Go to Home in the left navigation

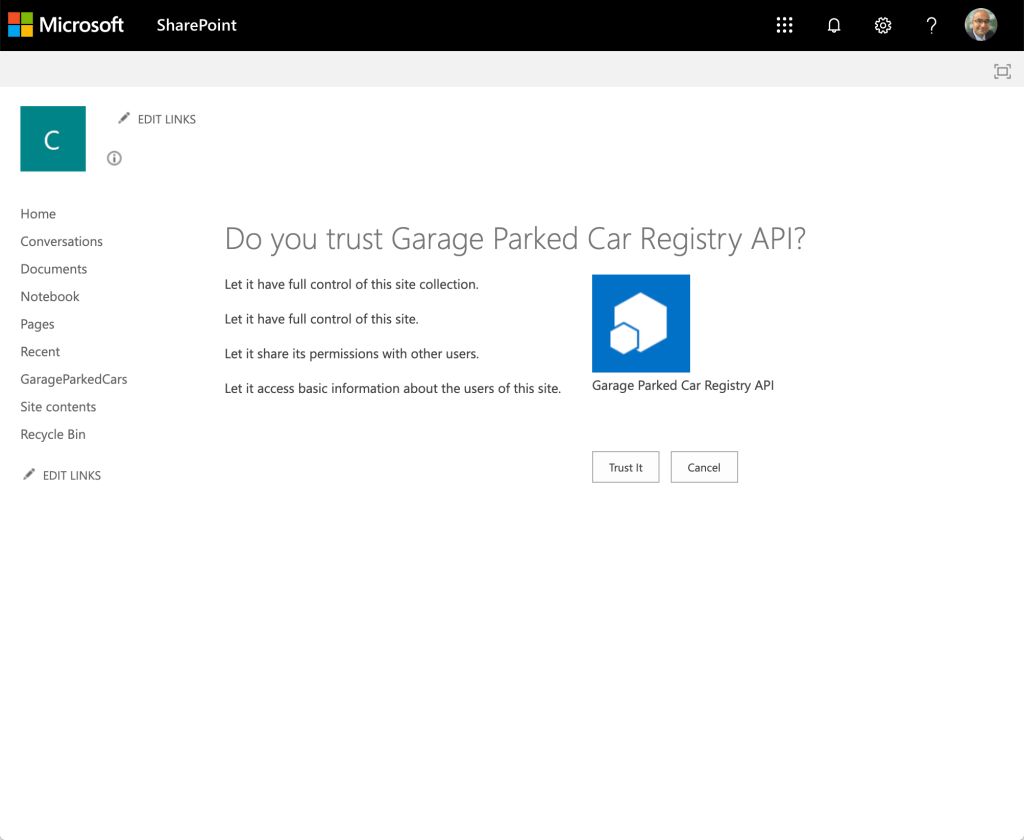(x=38, y=214)
